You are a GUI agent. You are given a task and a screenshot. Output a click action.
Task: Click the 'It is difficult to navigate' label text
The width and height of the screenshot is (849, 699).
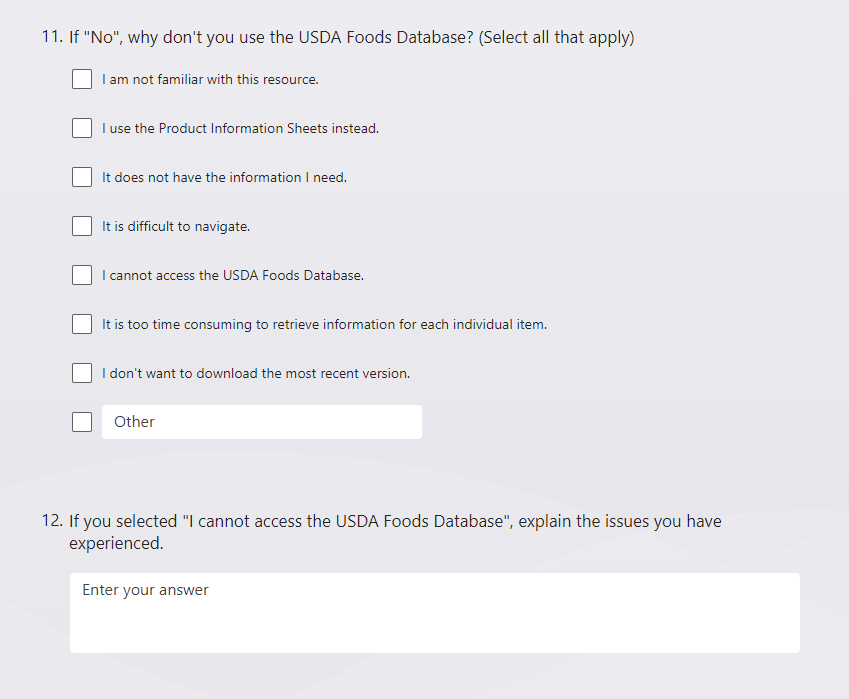coord(176,226)
